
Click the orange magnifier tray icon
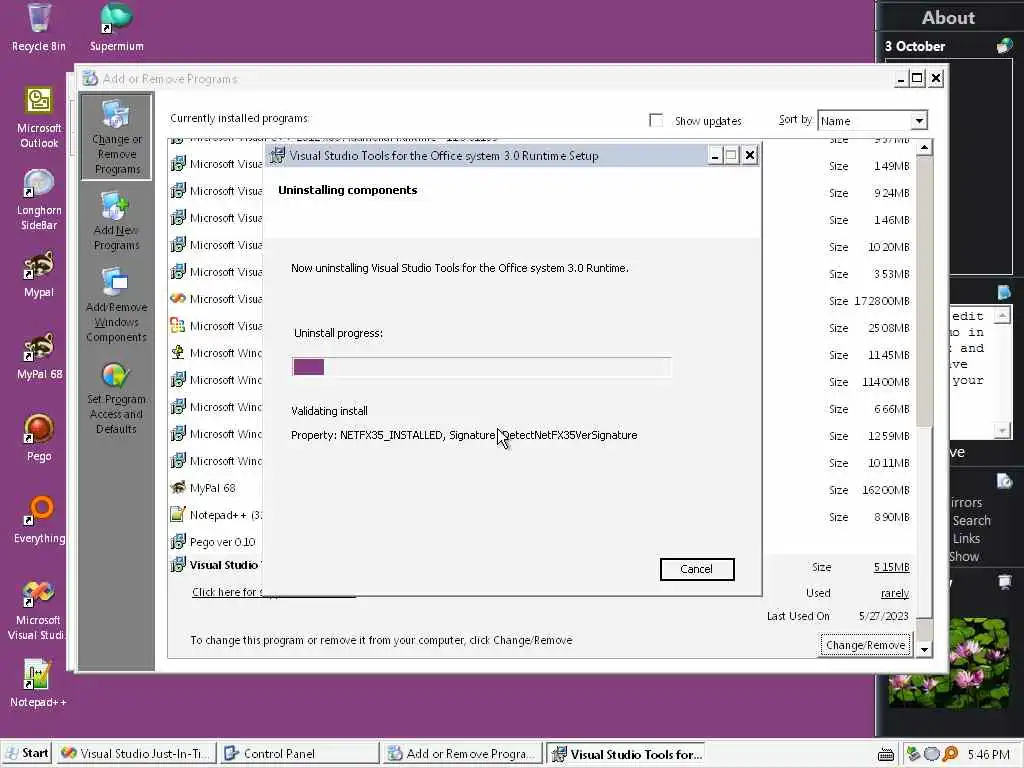[950, 754]
